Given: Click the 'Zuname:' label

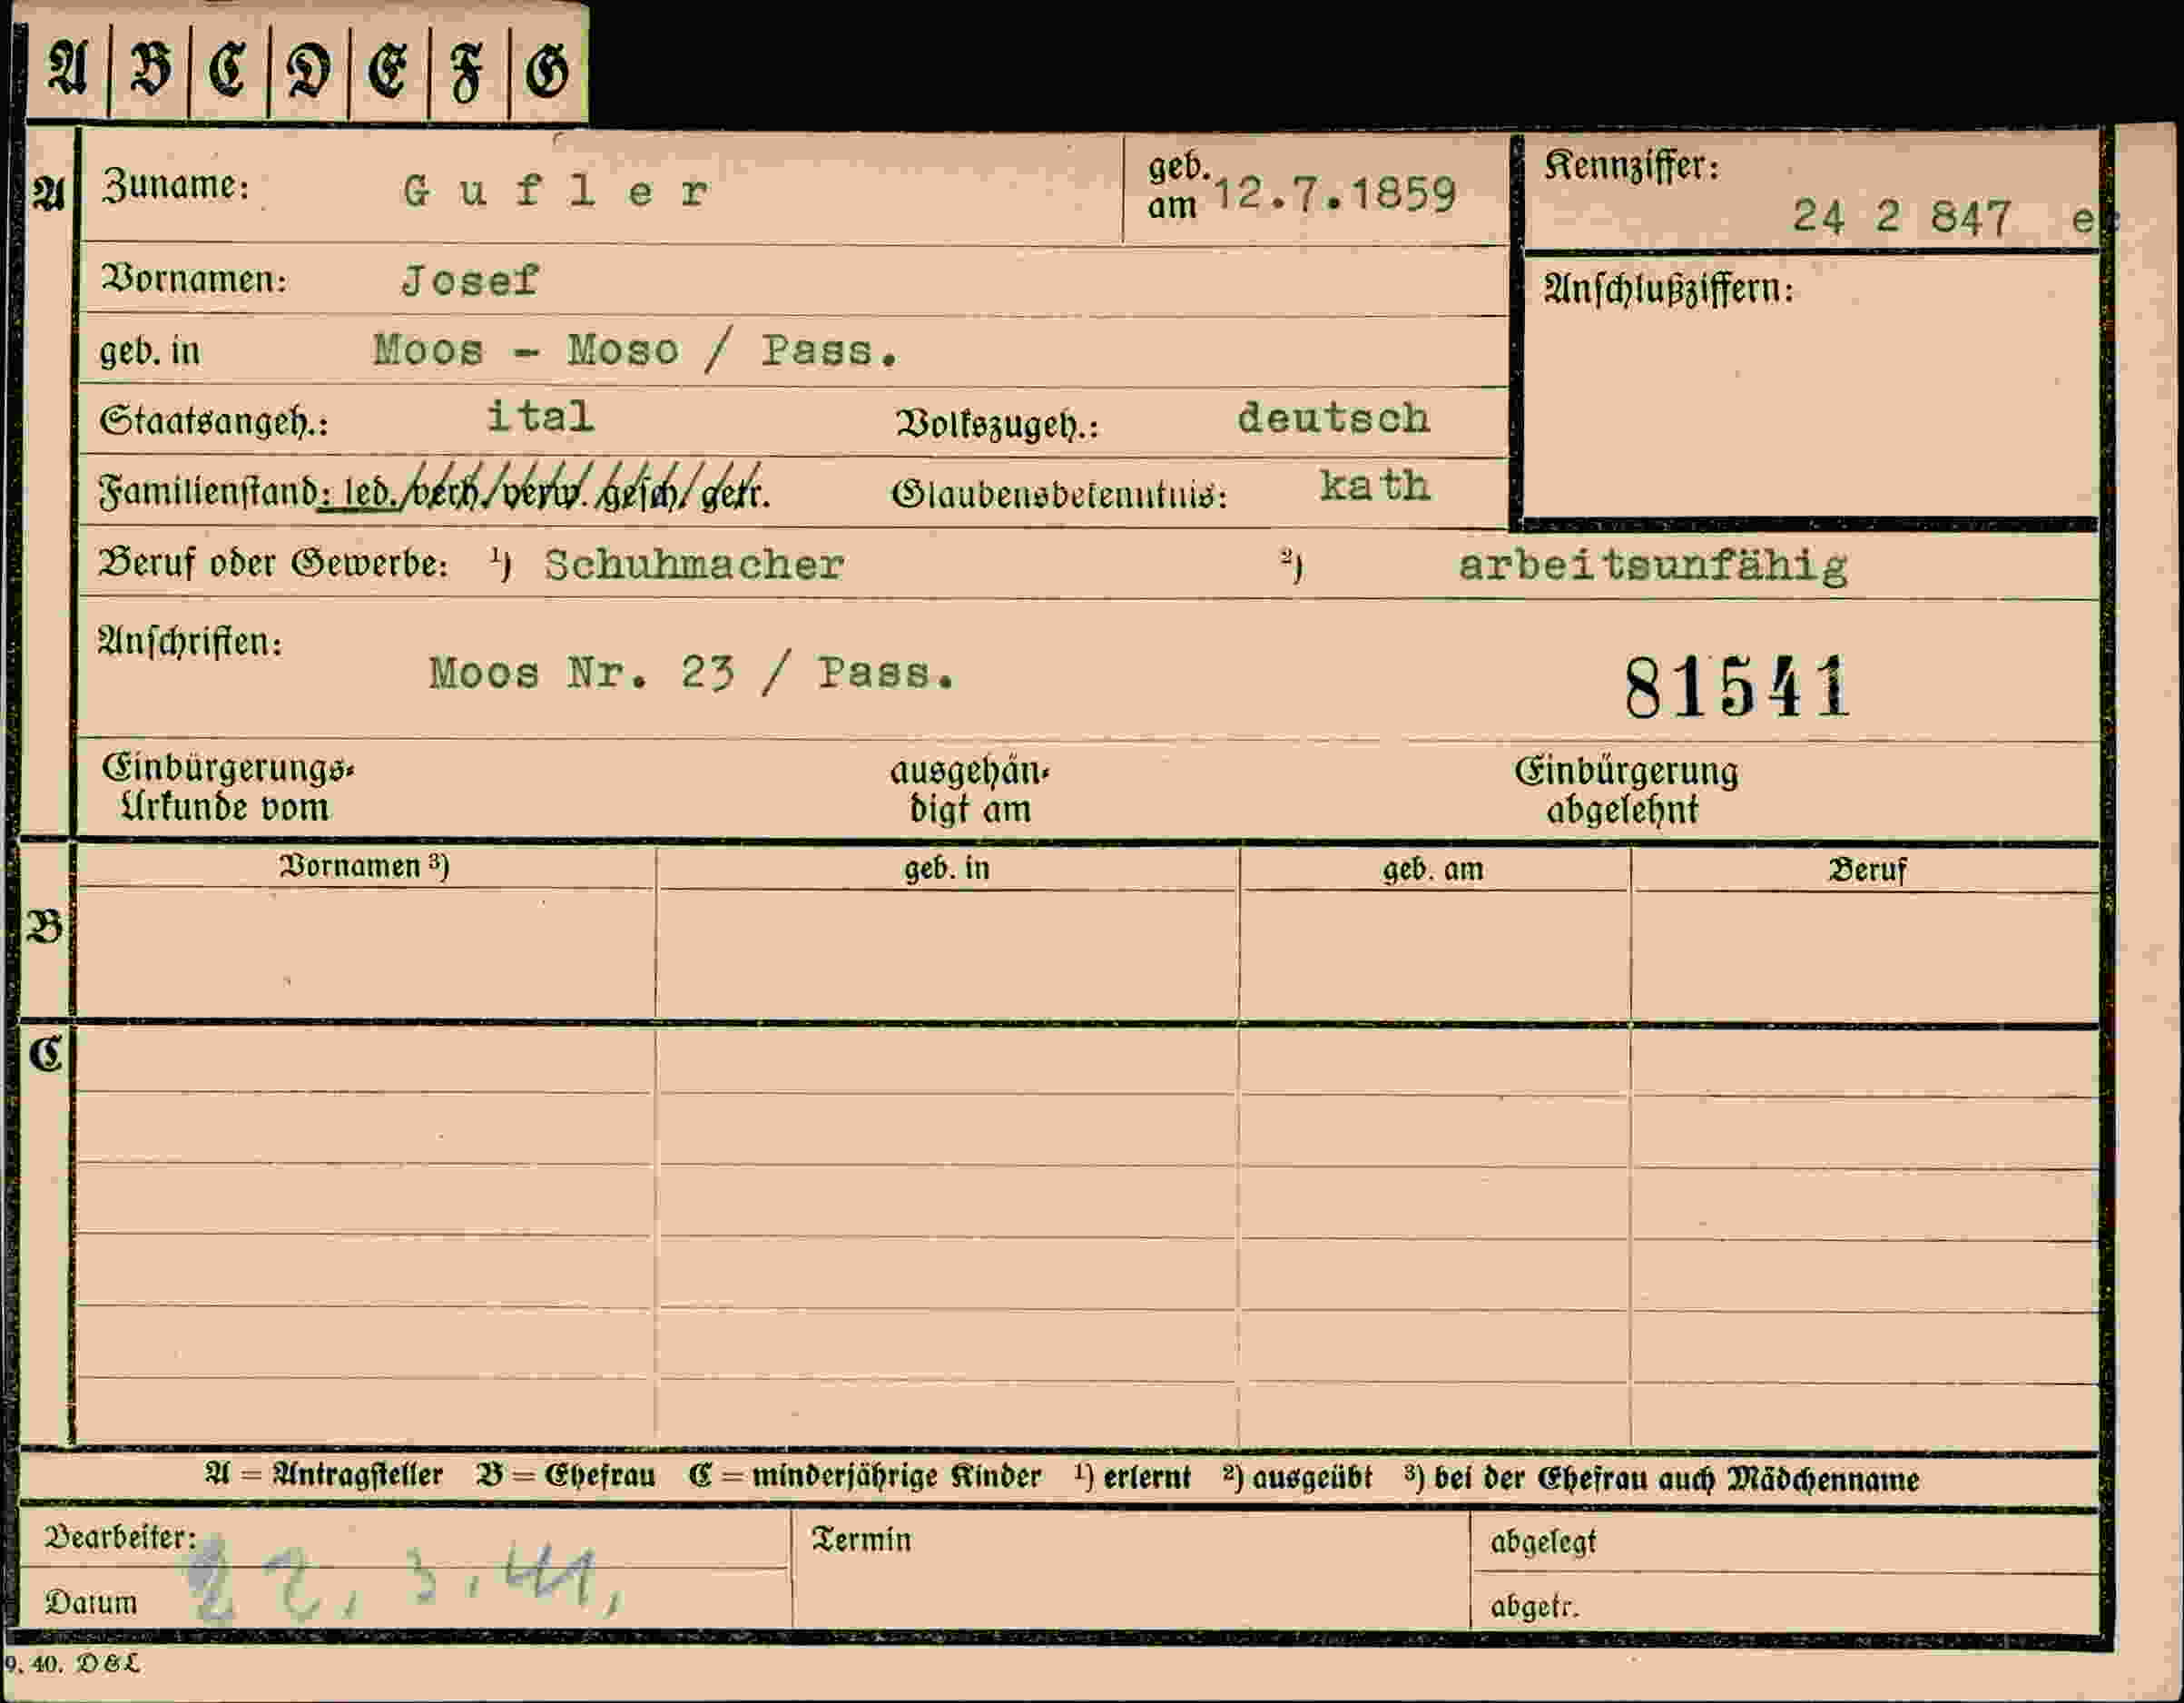Looking at the screenshot, I should (176, 186).
